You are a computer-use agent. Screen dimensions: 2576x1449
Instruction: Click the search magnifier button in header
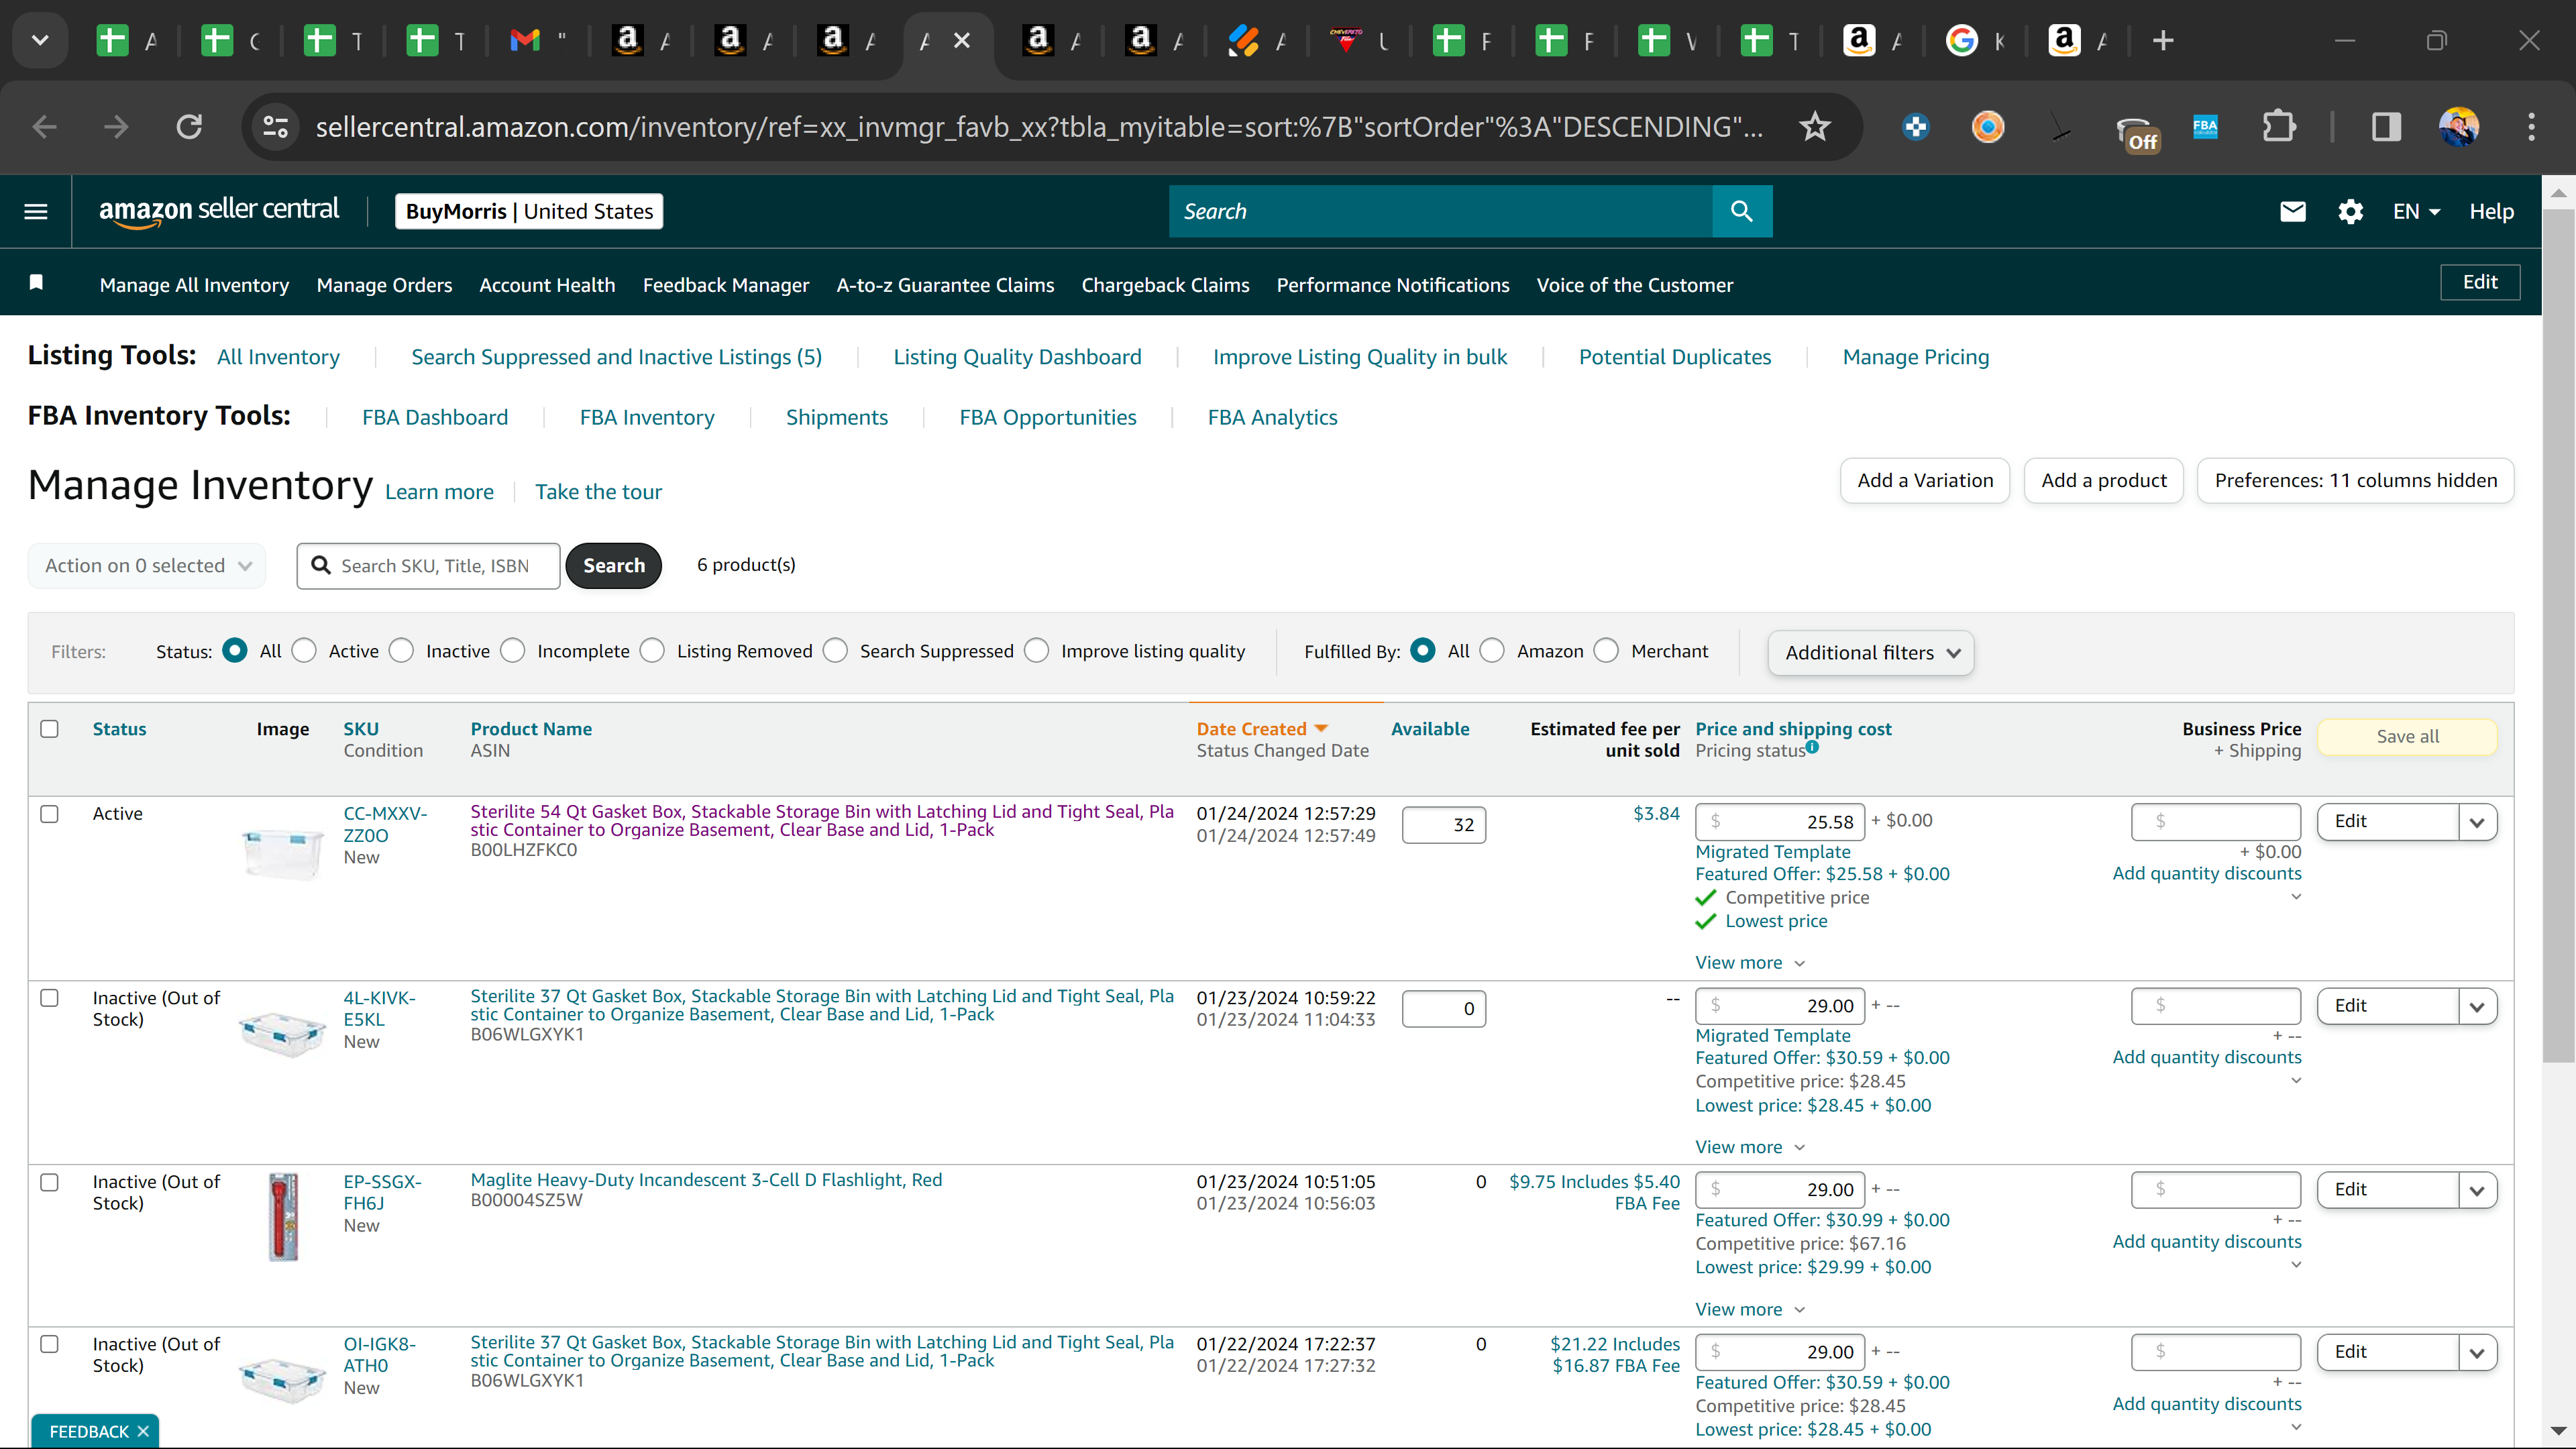point(1741,211)
